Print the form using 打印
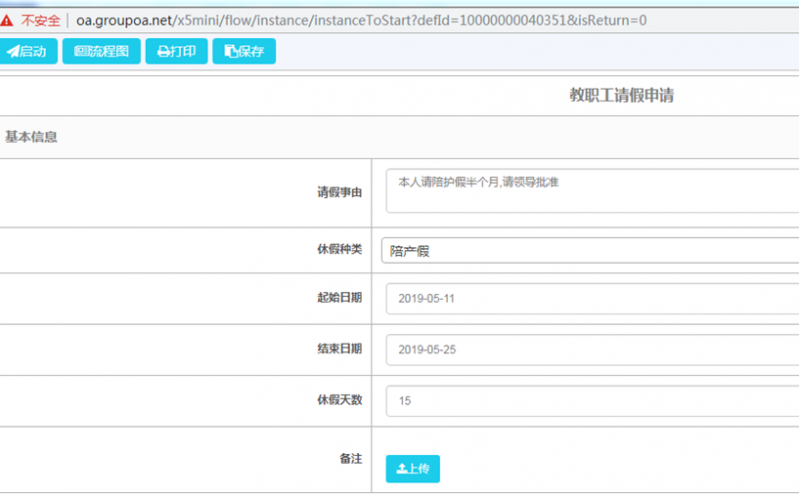This screenshot has height=494, width=800. click(x=176, y=51)
